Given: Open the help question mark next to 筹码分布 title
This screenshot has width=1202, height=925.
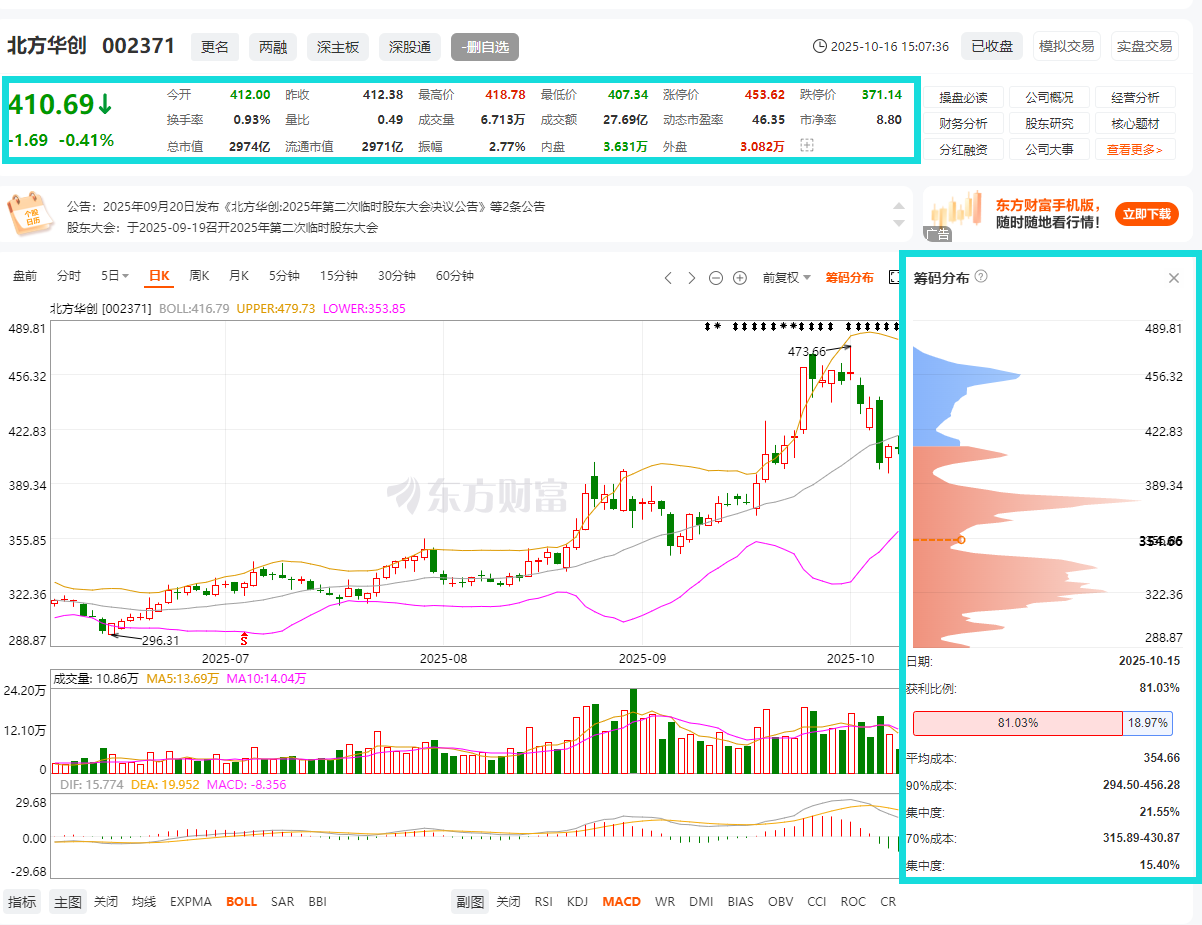Looking at the screenshot, I should click(x=981, y=277).
